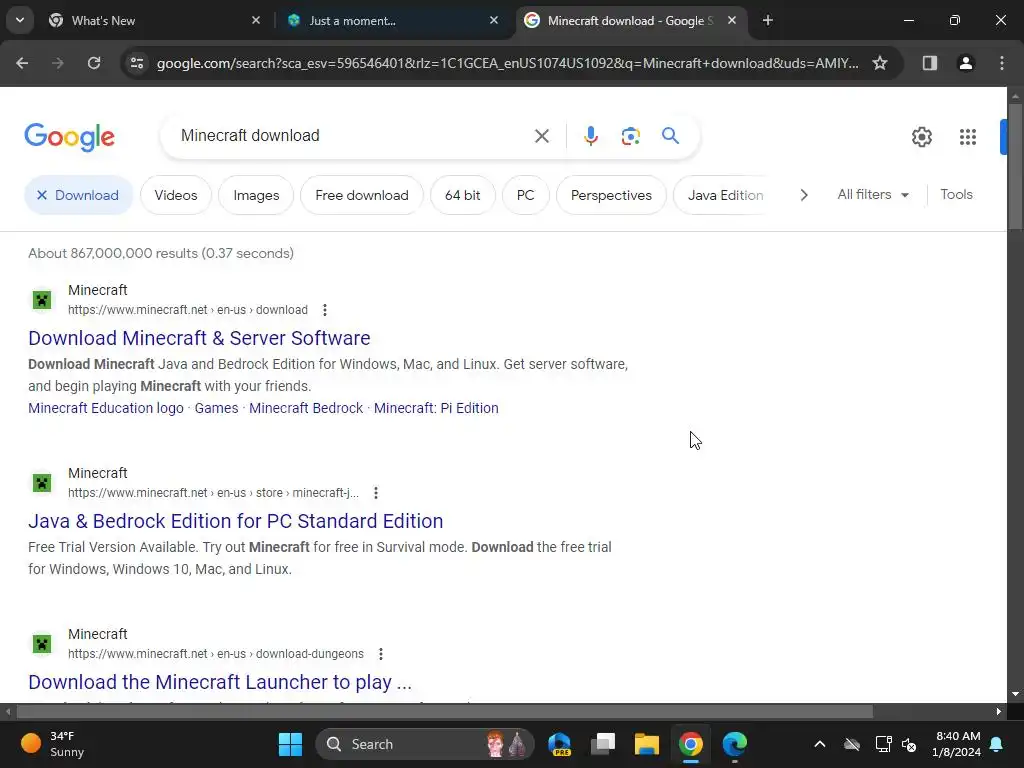The image size is (1024, 768).
Task: Click the taskbar Search box
Action: [x=424, y=744]
